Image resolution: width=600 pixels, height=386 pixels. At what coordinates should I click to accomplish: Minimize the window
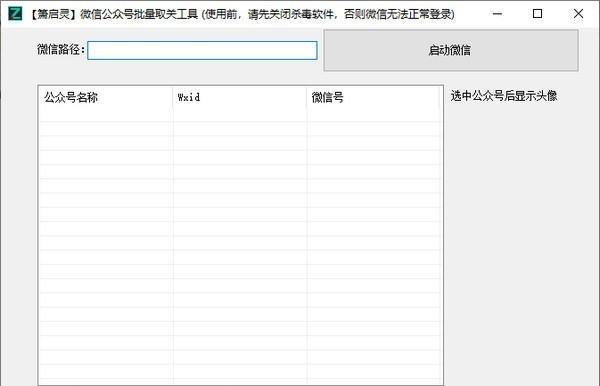coord(497,14)
